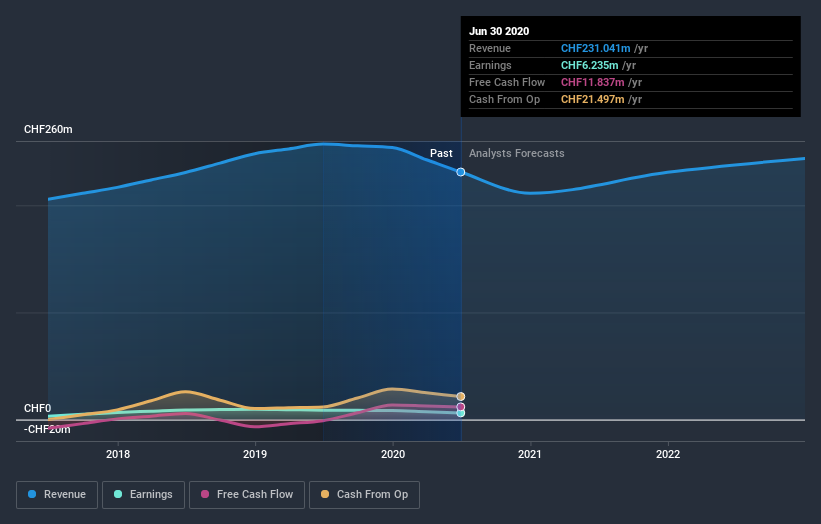Toggle the Earnings legend button
This screenshot has height=524, width=821.
(x=143, y=495)
